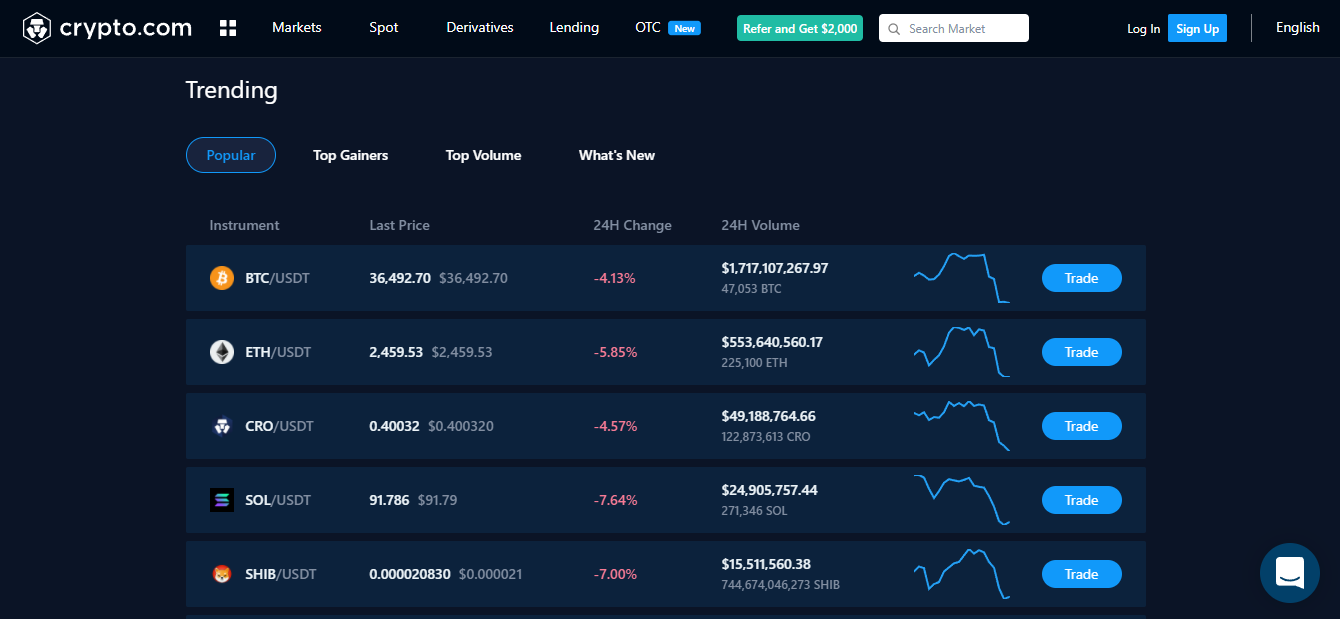Click the Trending section heading
This screenshot has height=619, width=1340.
231,90
